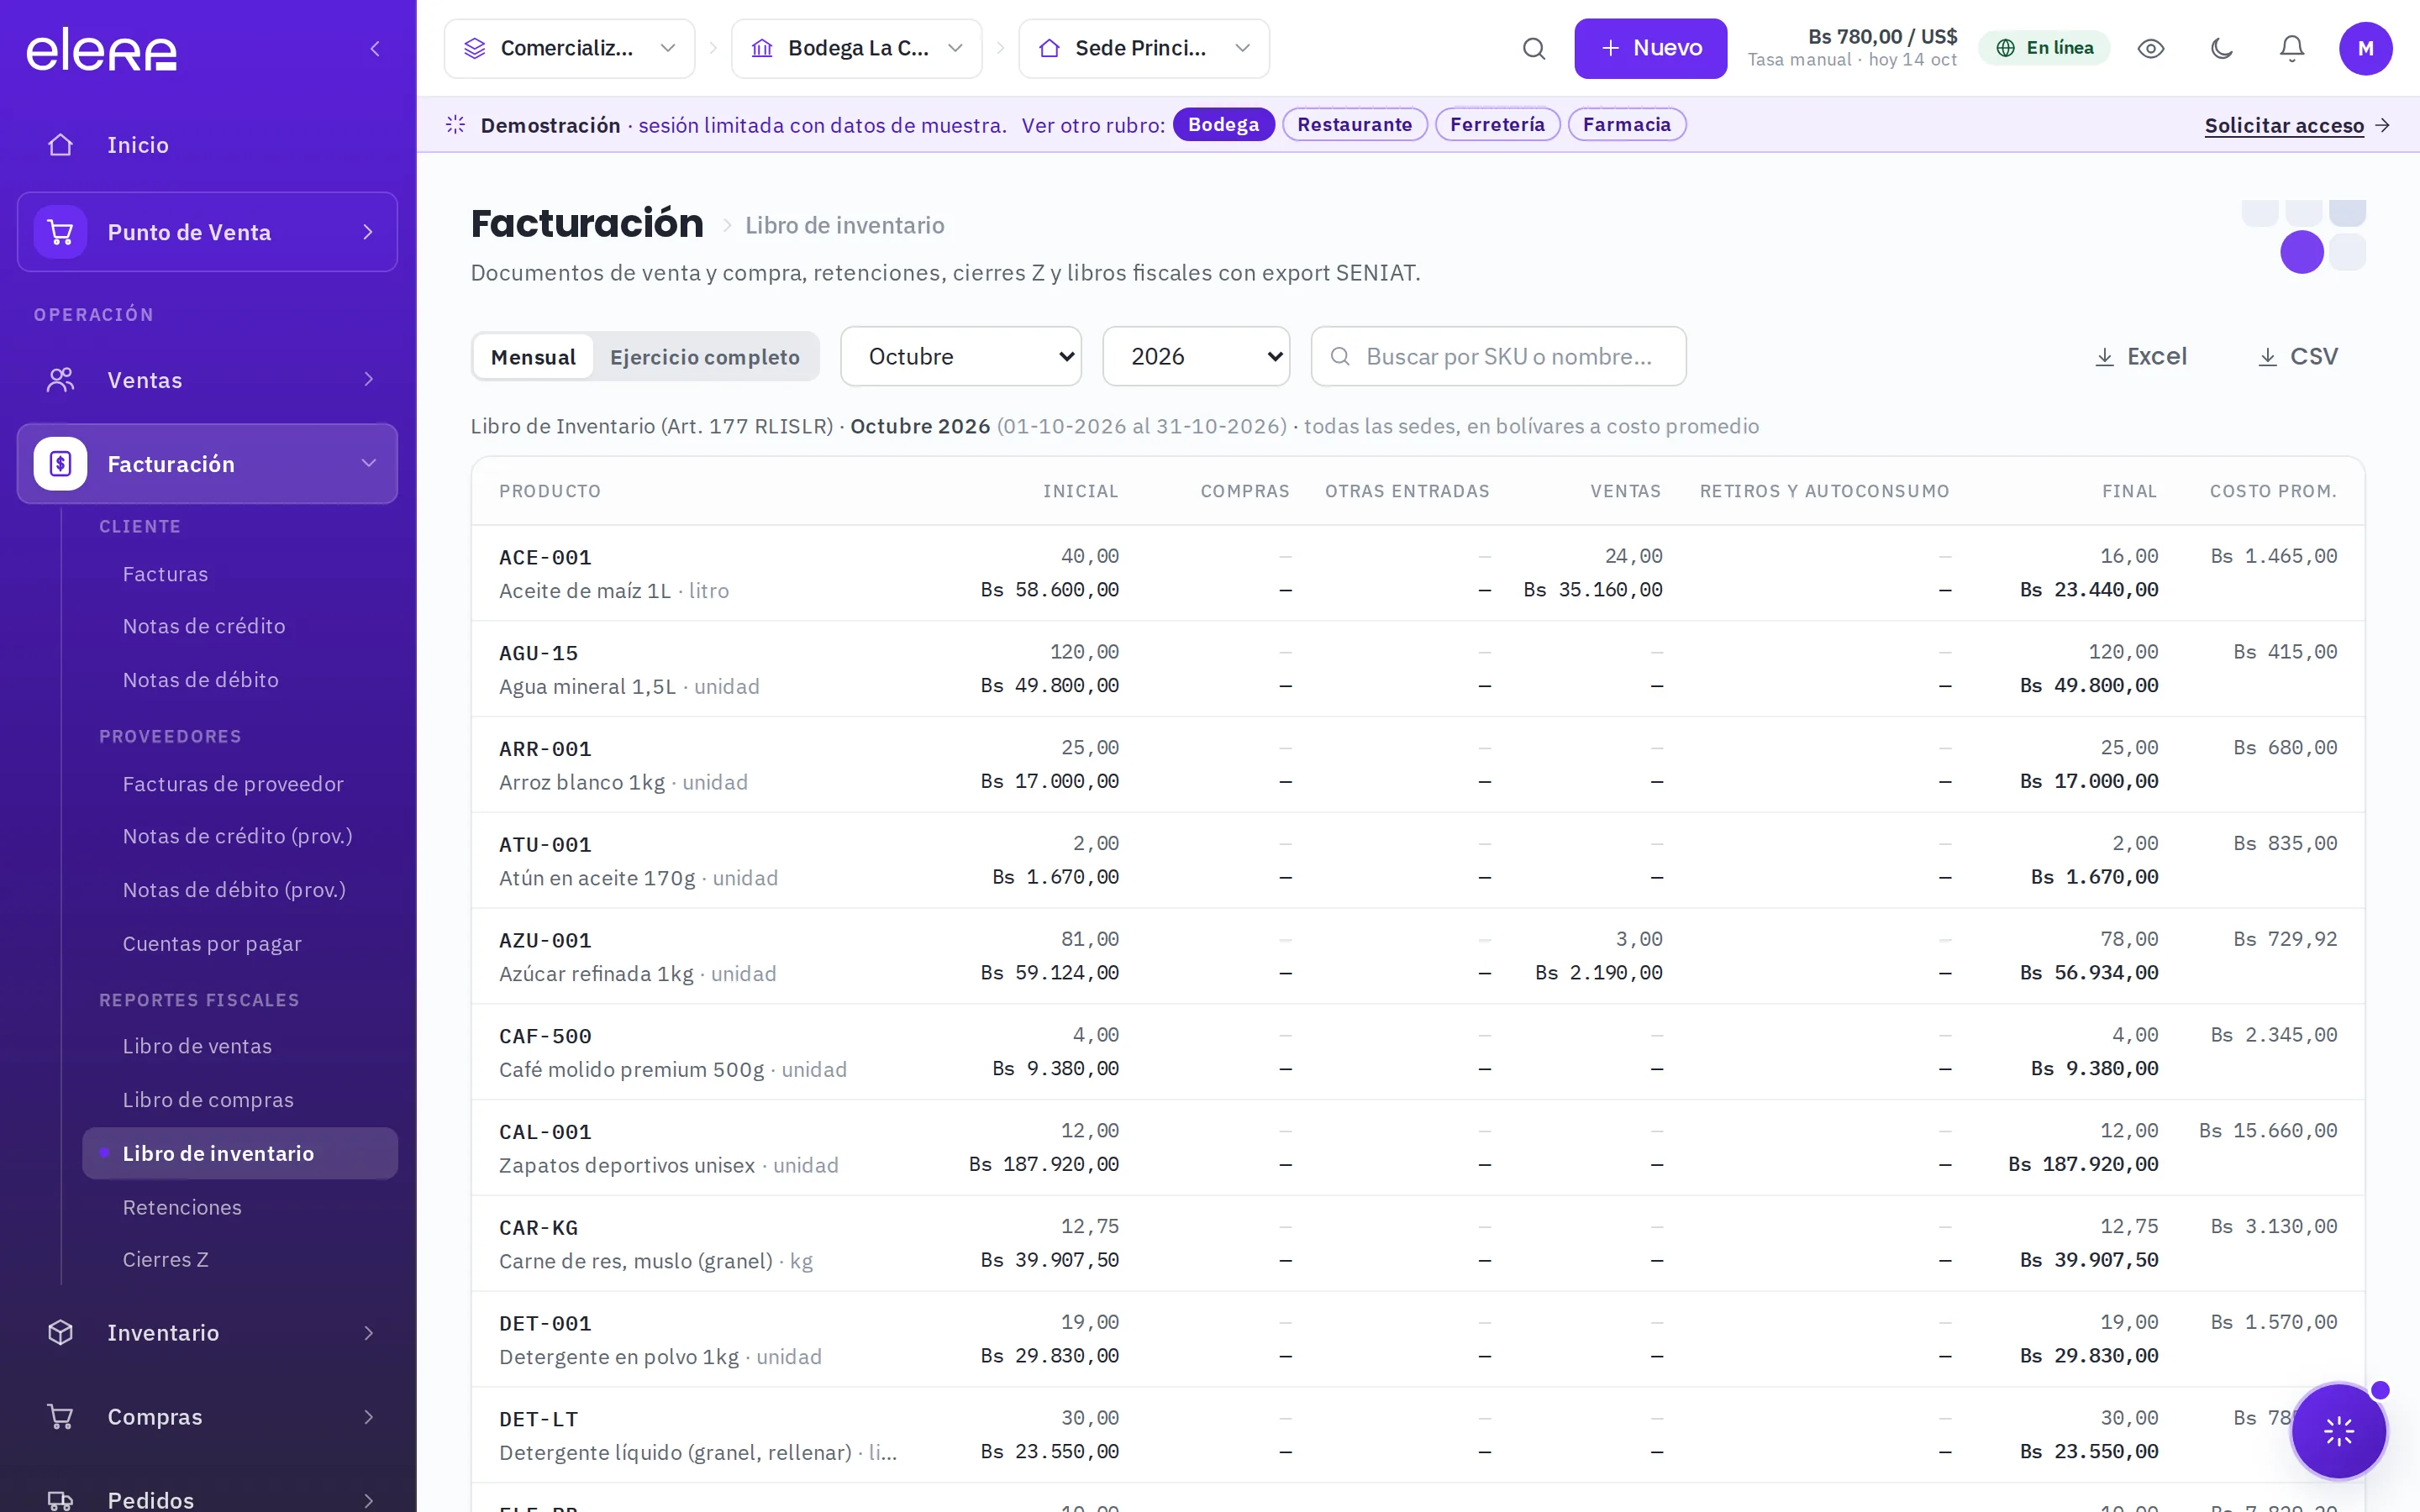The width and height of the screenshot is (2420, 1512).
Task: Open the Comercializ... company dropdown
Action: pos(569,48)
